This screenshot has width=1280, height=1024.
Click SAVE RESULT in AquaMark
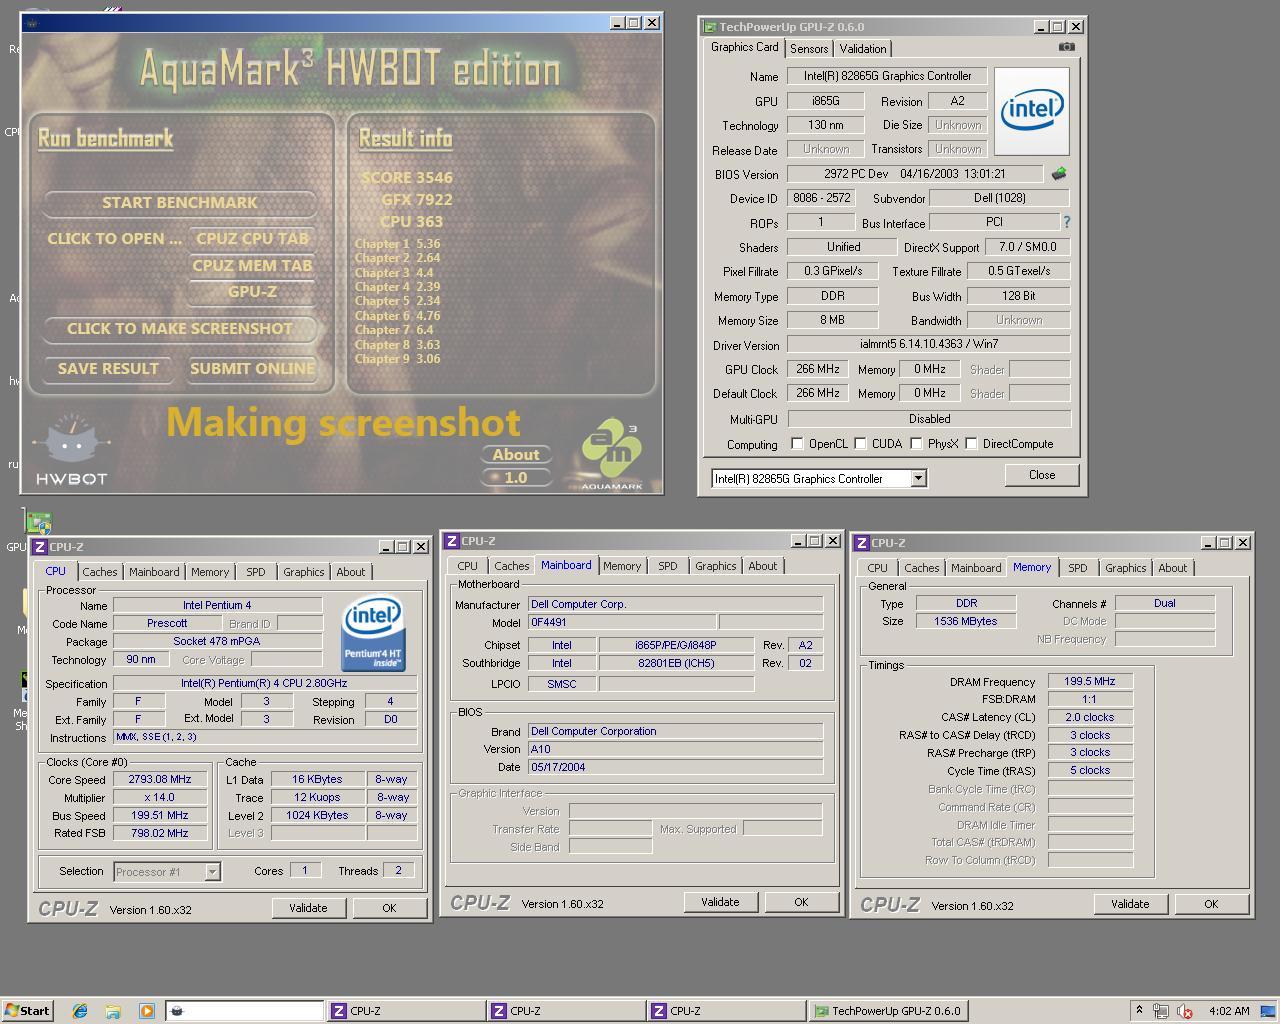click(108, 369)
